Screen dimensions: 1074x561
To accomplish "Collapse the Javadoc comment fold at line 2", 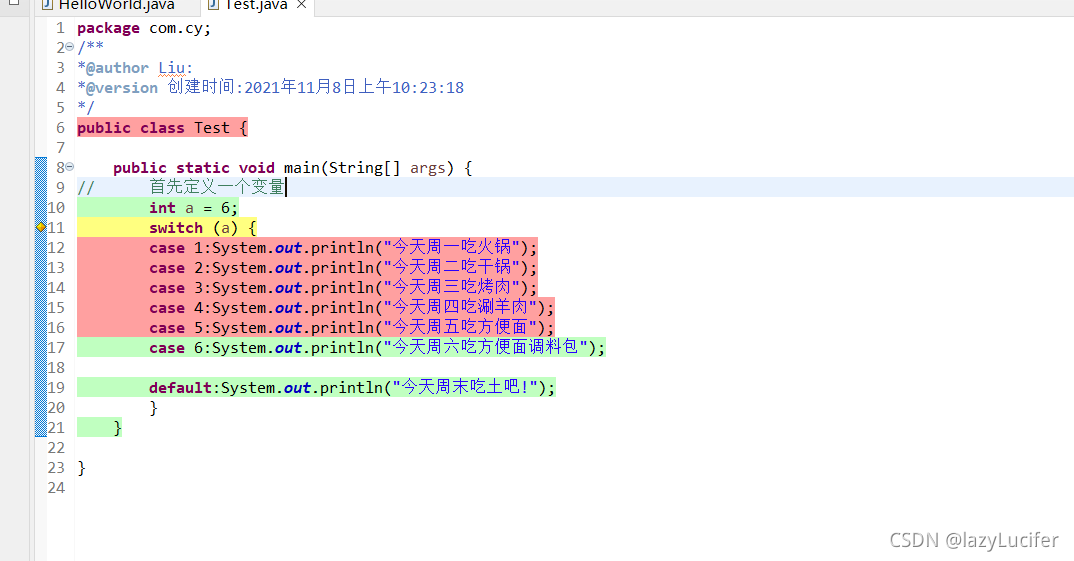I will 69,47.
